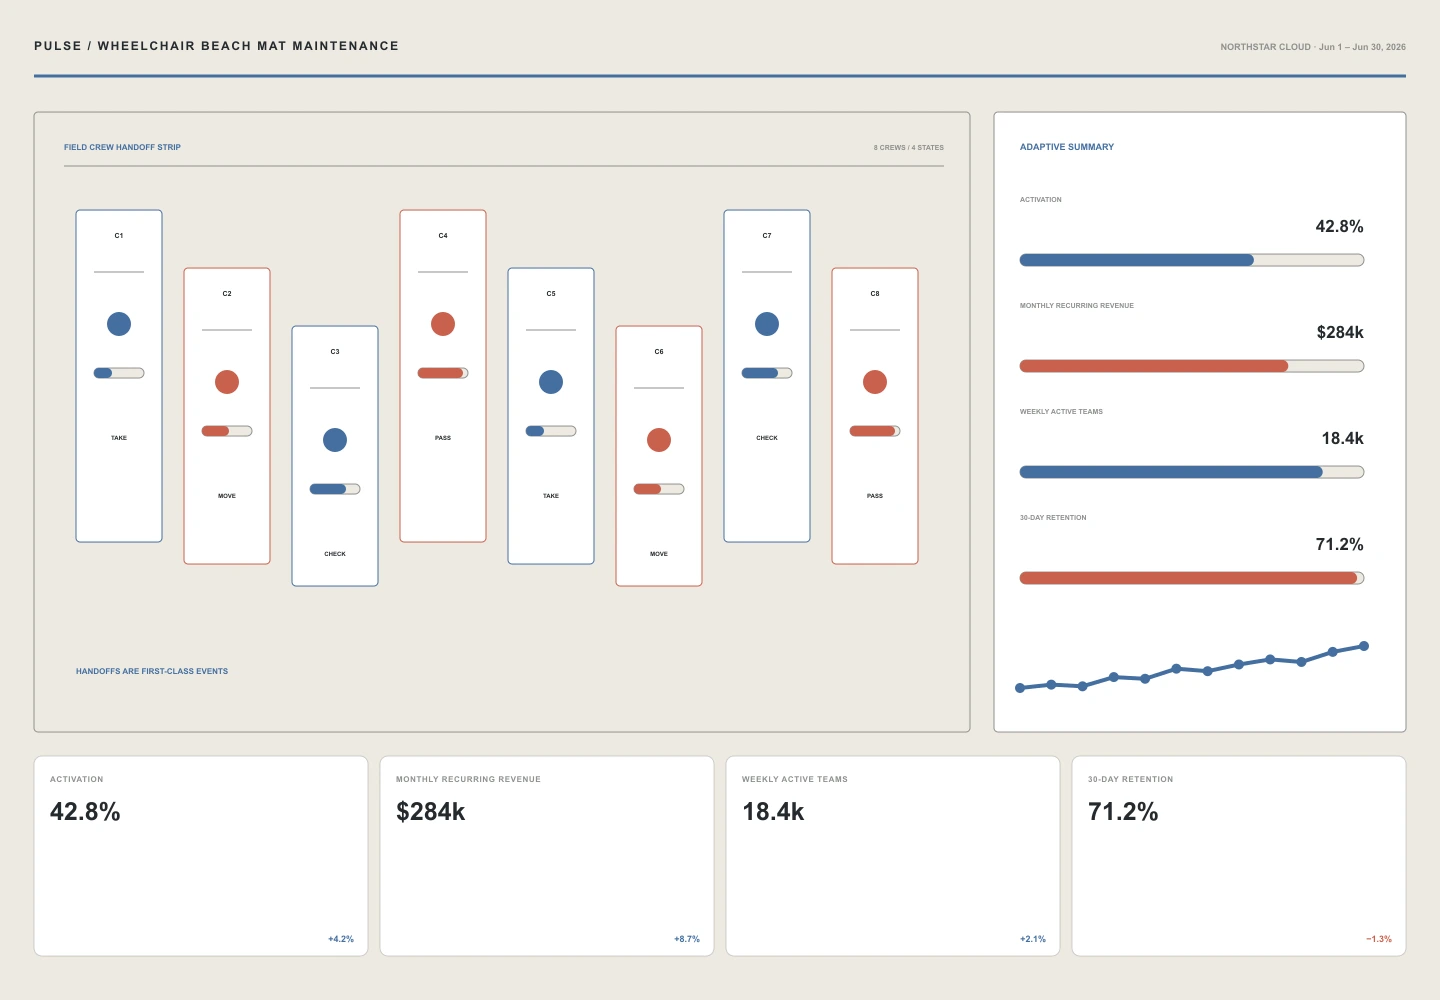The height and width of the screenshot is (1000, 1440).
Task: Click the "−1.3%" change in retention card
Action: 1379,939
